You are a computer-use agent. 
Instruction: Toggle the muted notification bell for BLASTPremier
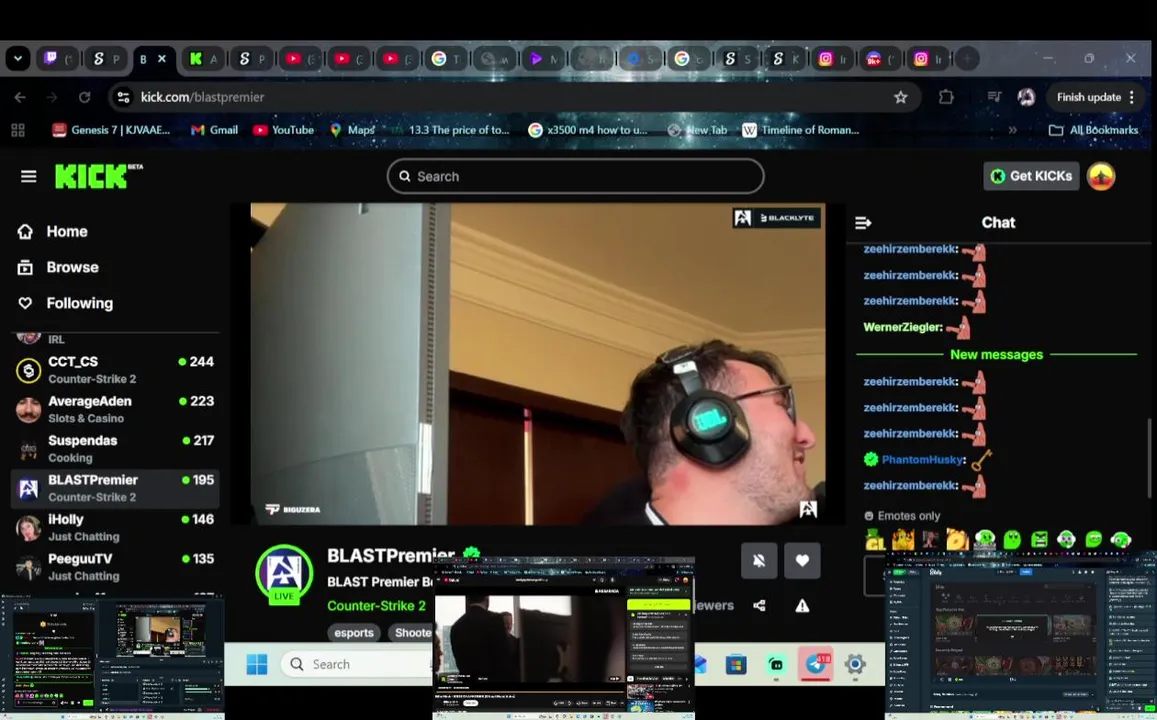(759, 561)
